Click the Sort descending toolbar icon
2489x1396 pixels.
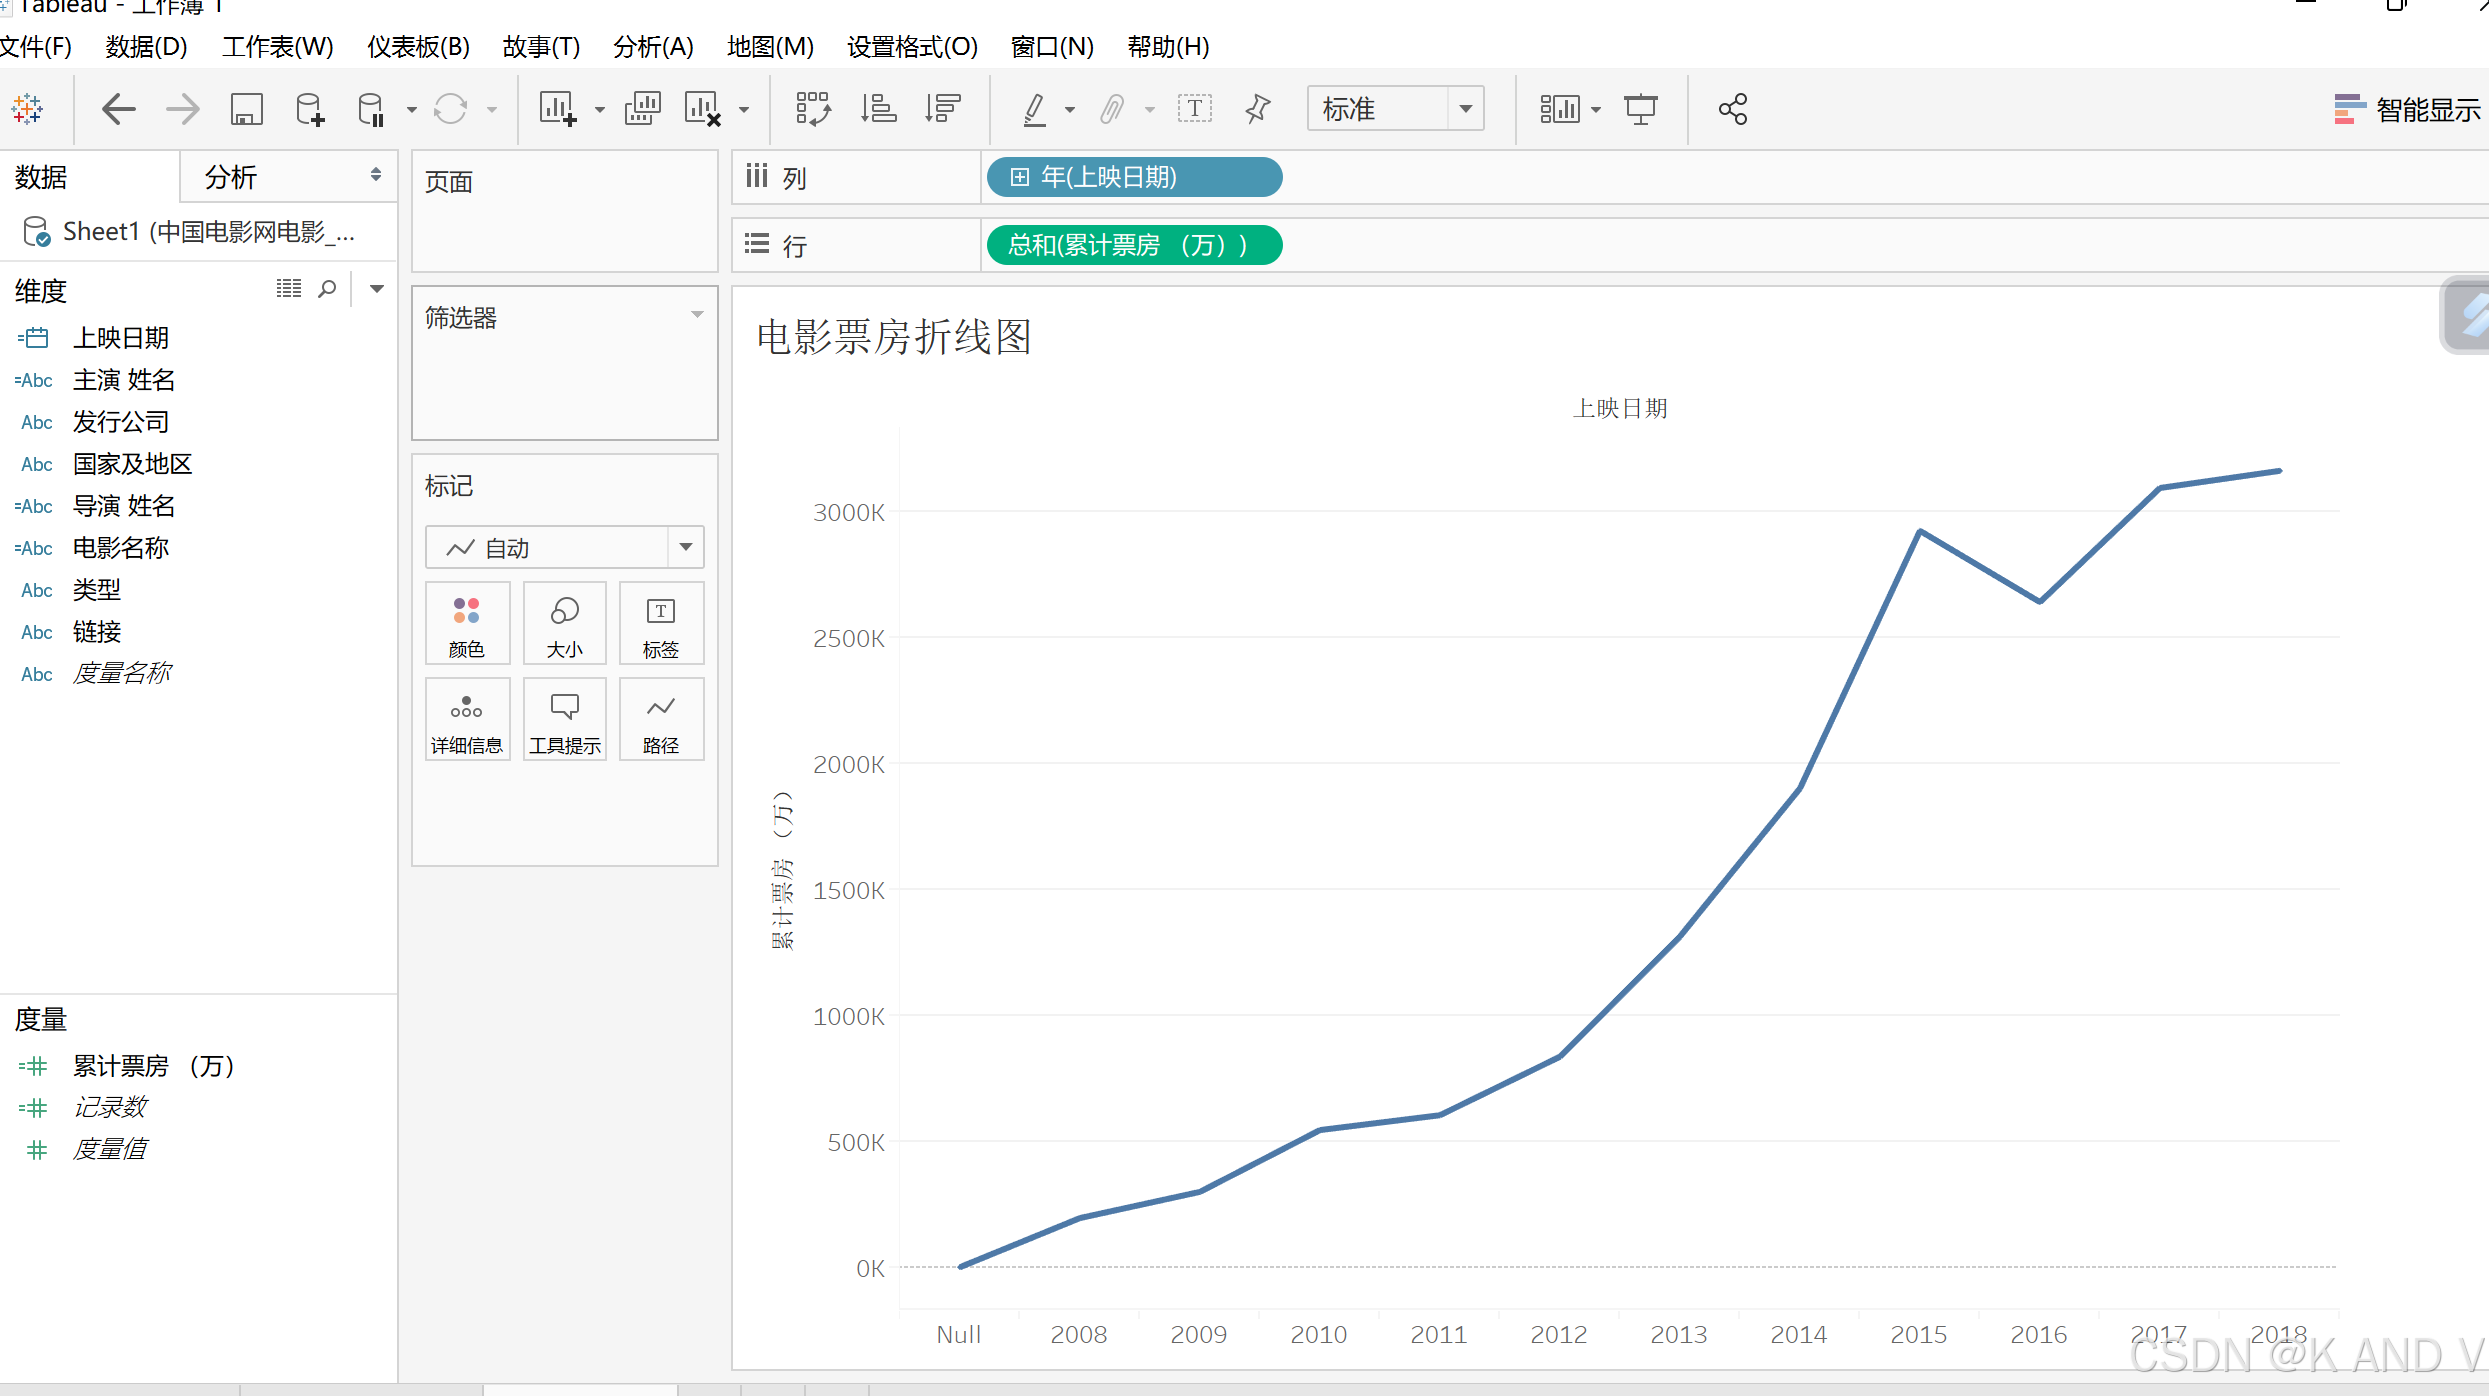[942, 109]
